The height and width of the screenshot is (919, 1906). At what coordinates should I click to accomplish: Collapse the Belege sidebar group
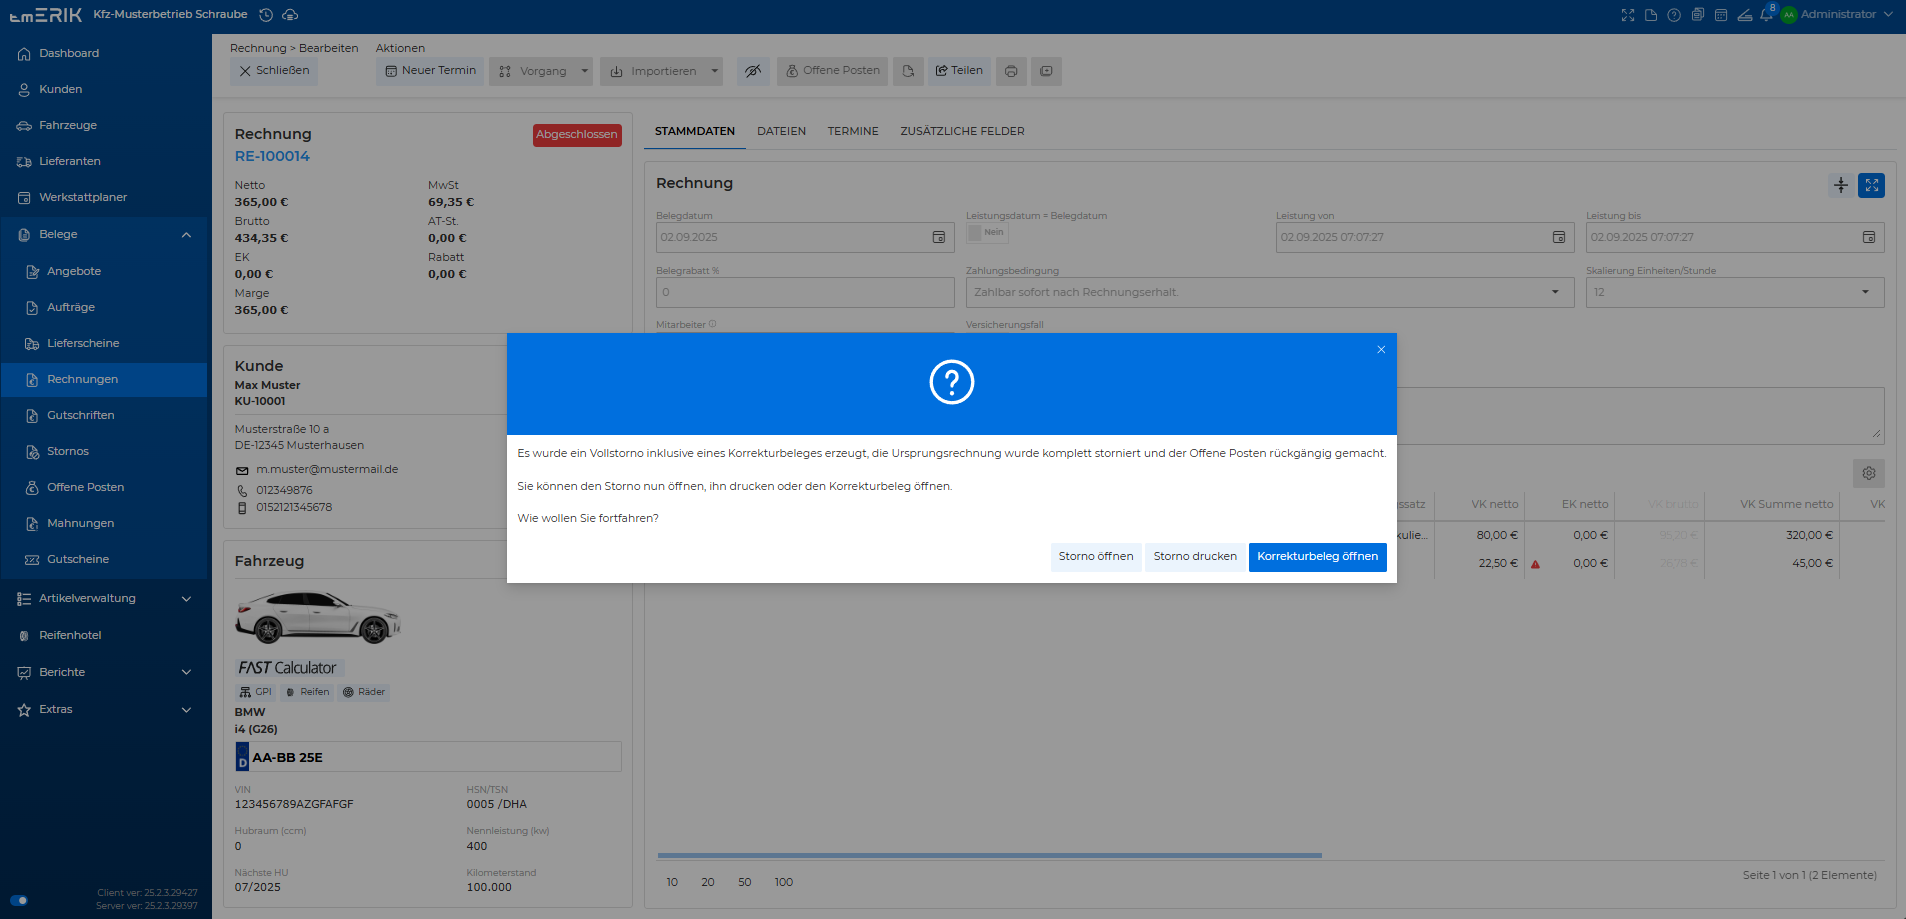click(186, 235)
